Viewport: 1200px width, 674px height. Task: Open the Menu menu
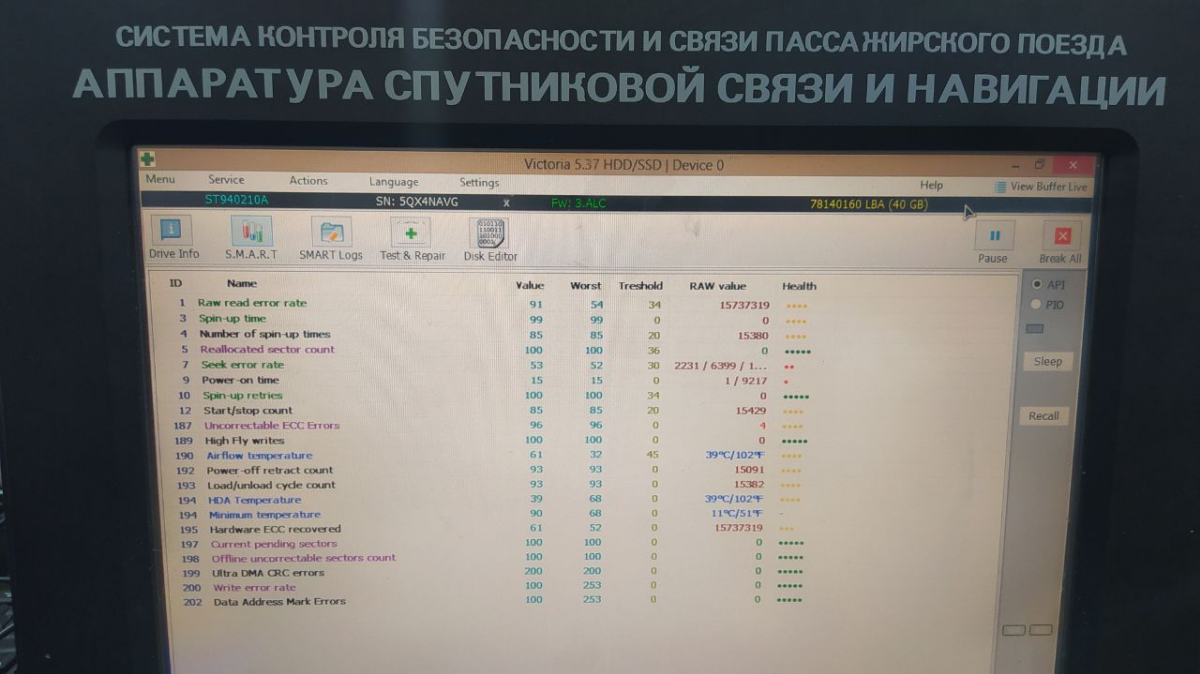(x=160, y=179)
